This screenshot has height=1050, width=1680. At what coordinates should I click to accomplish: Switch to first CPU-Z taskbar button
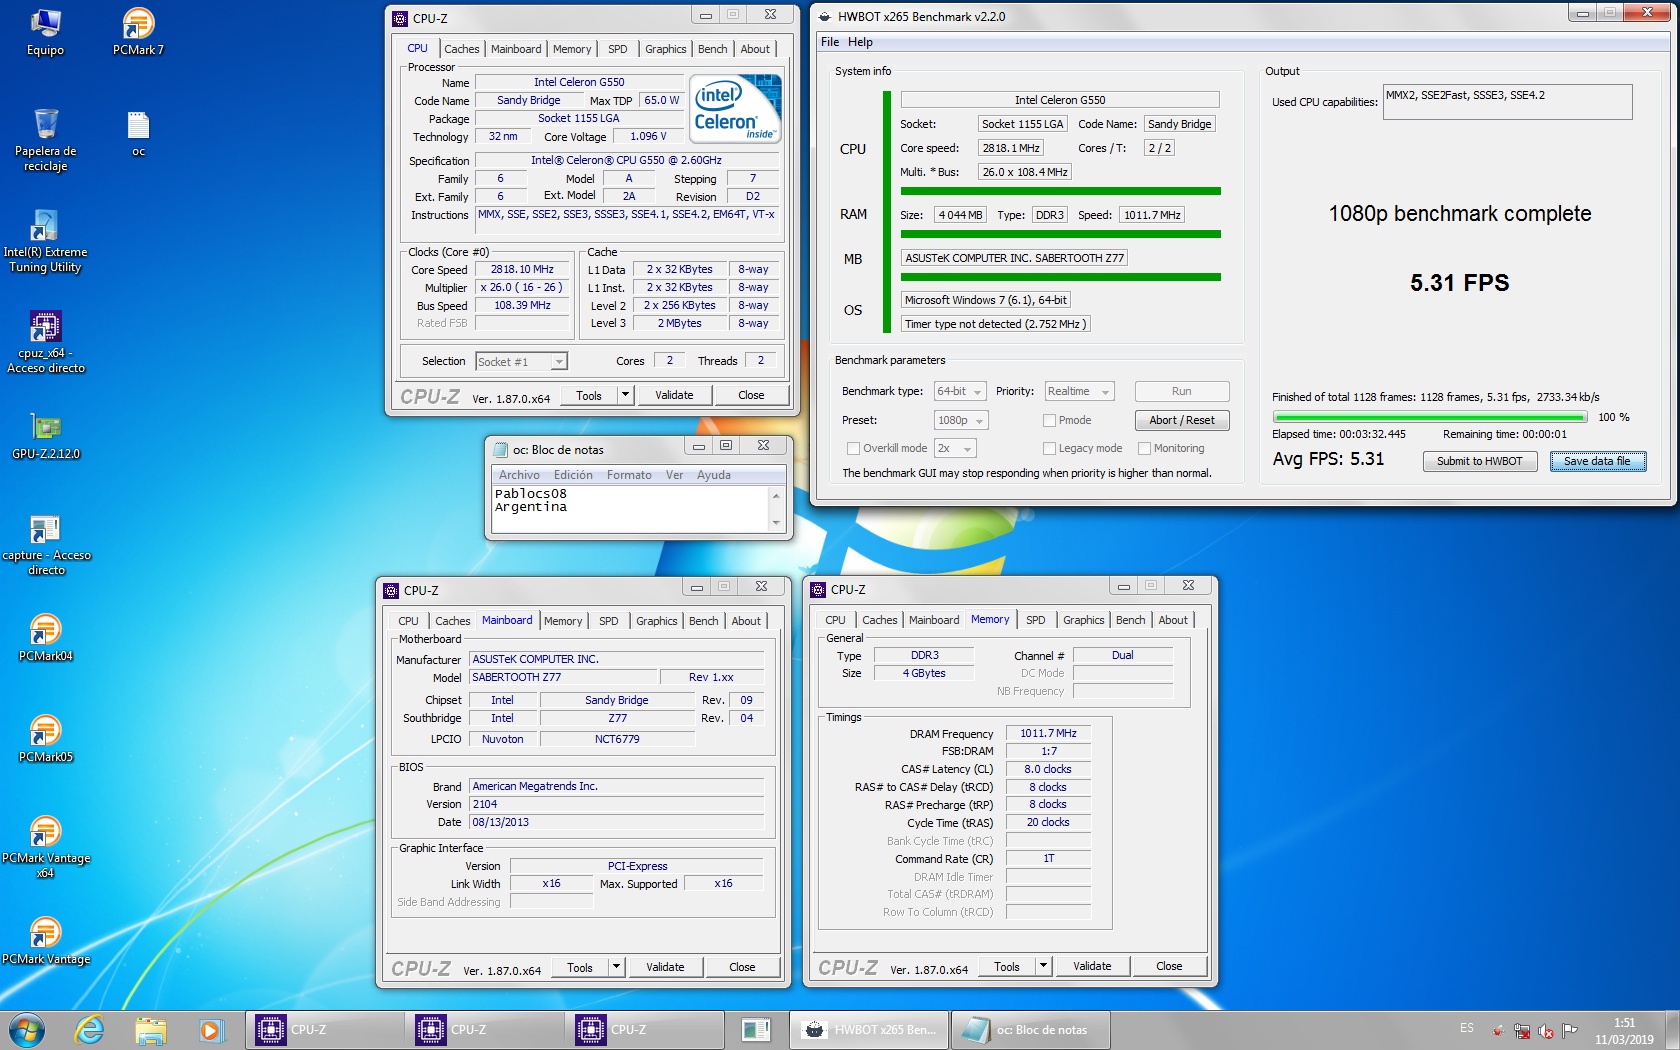(324, 1030)
